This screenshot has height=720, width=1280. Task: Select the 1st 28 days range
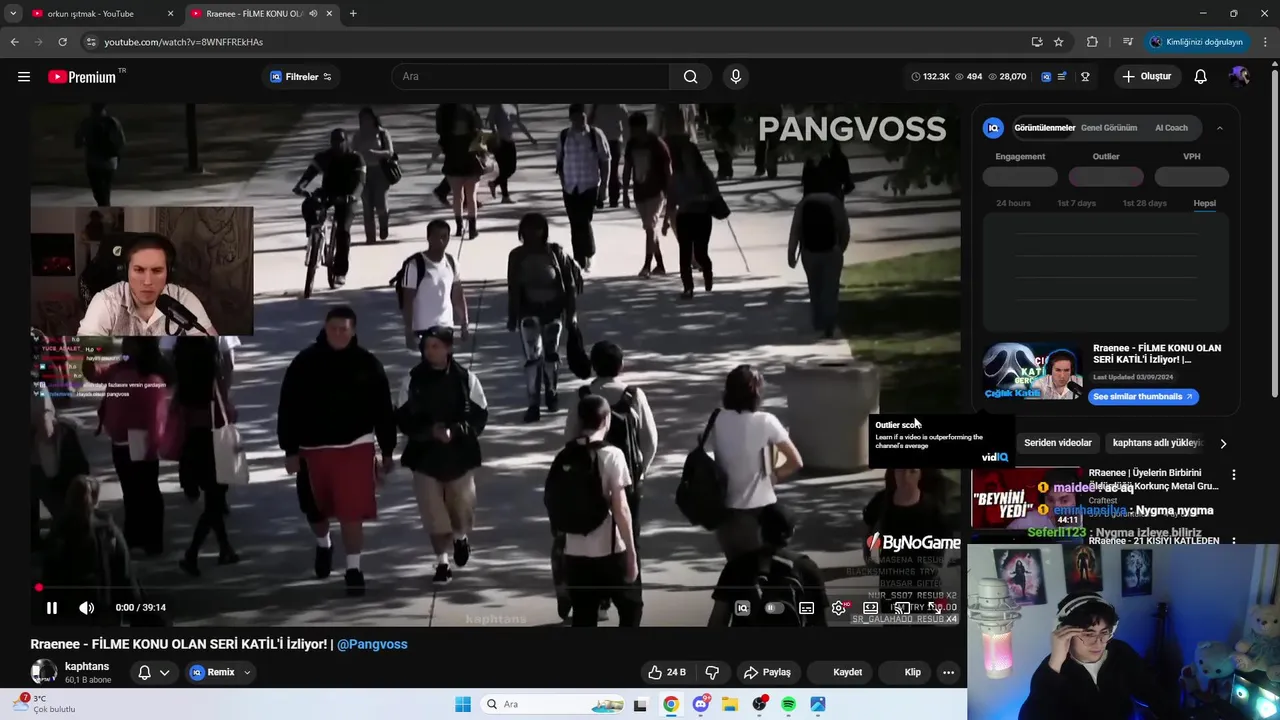pos(1144,203)
